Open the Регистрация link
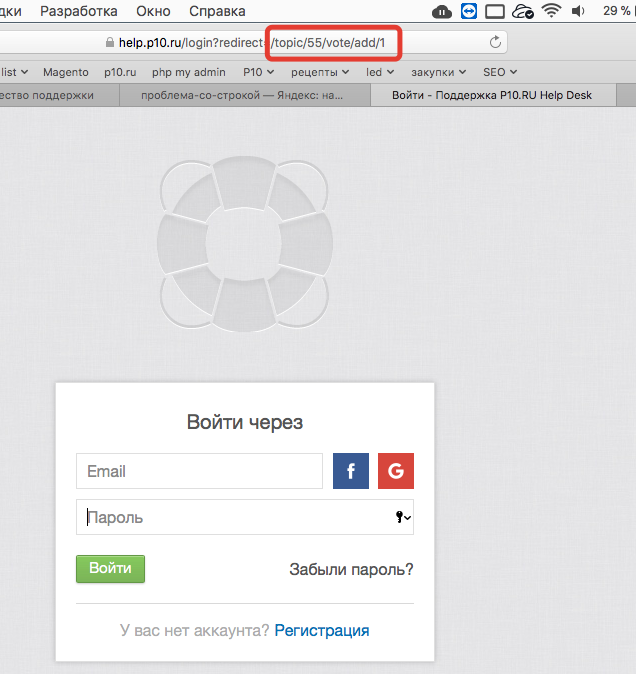The height and width of the screenshot is (674, 636). 322,631
